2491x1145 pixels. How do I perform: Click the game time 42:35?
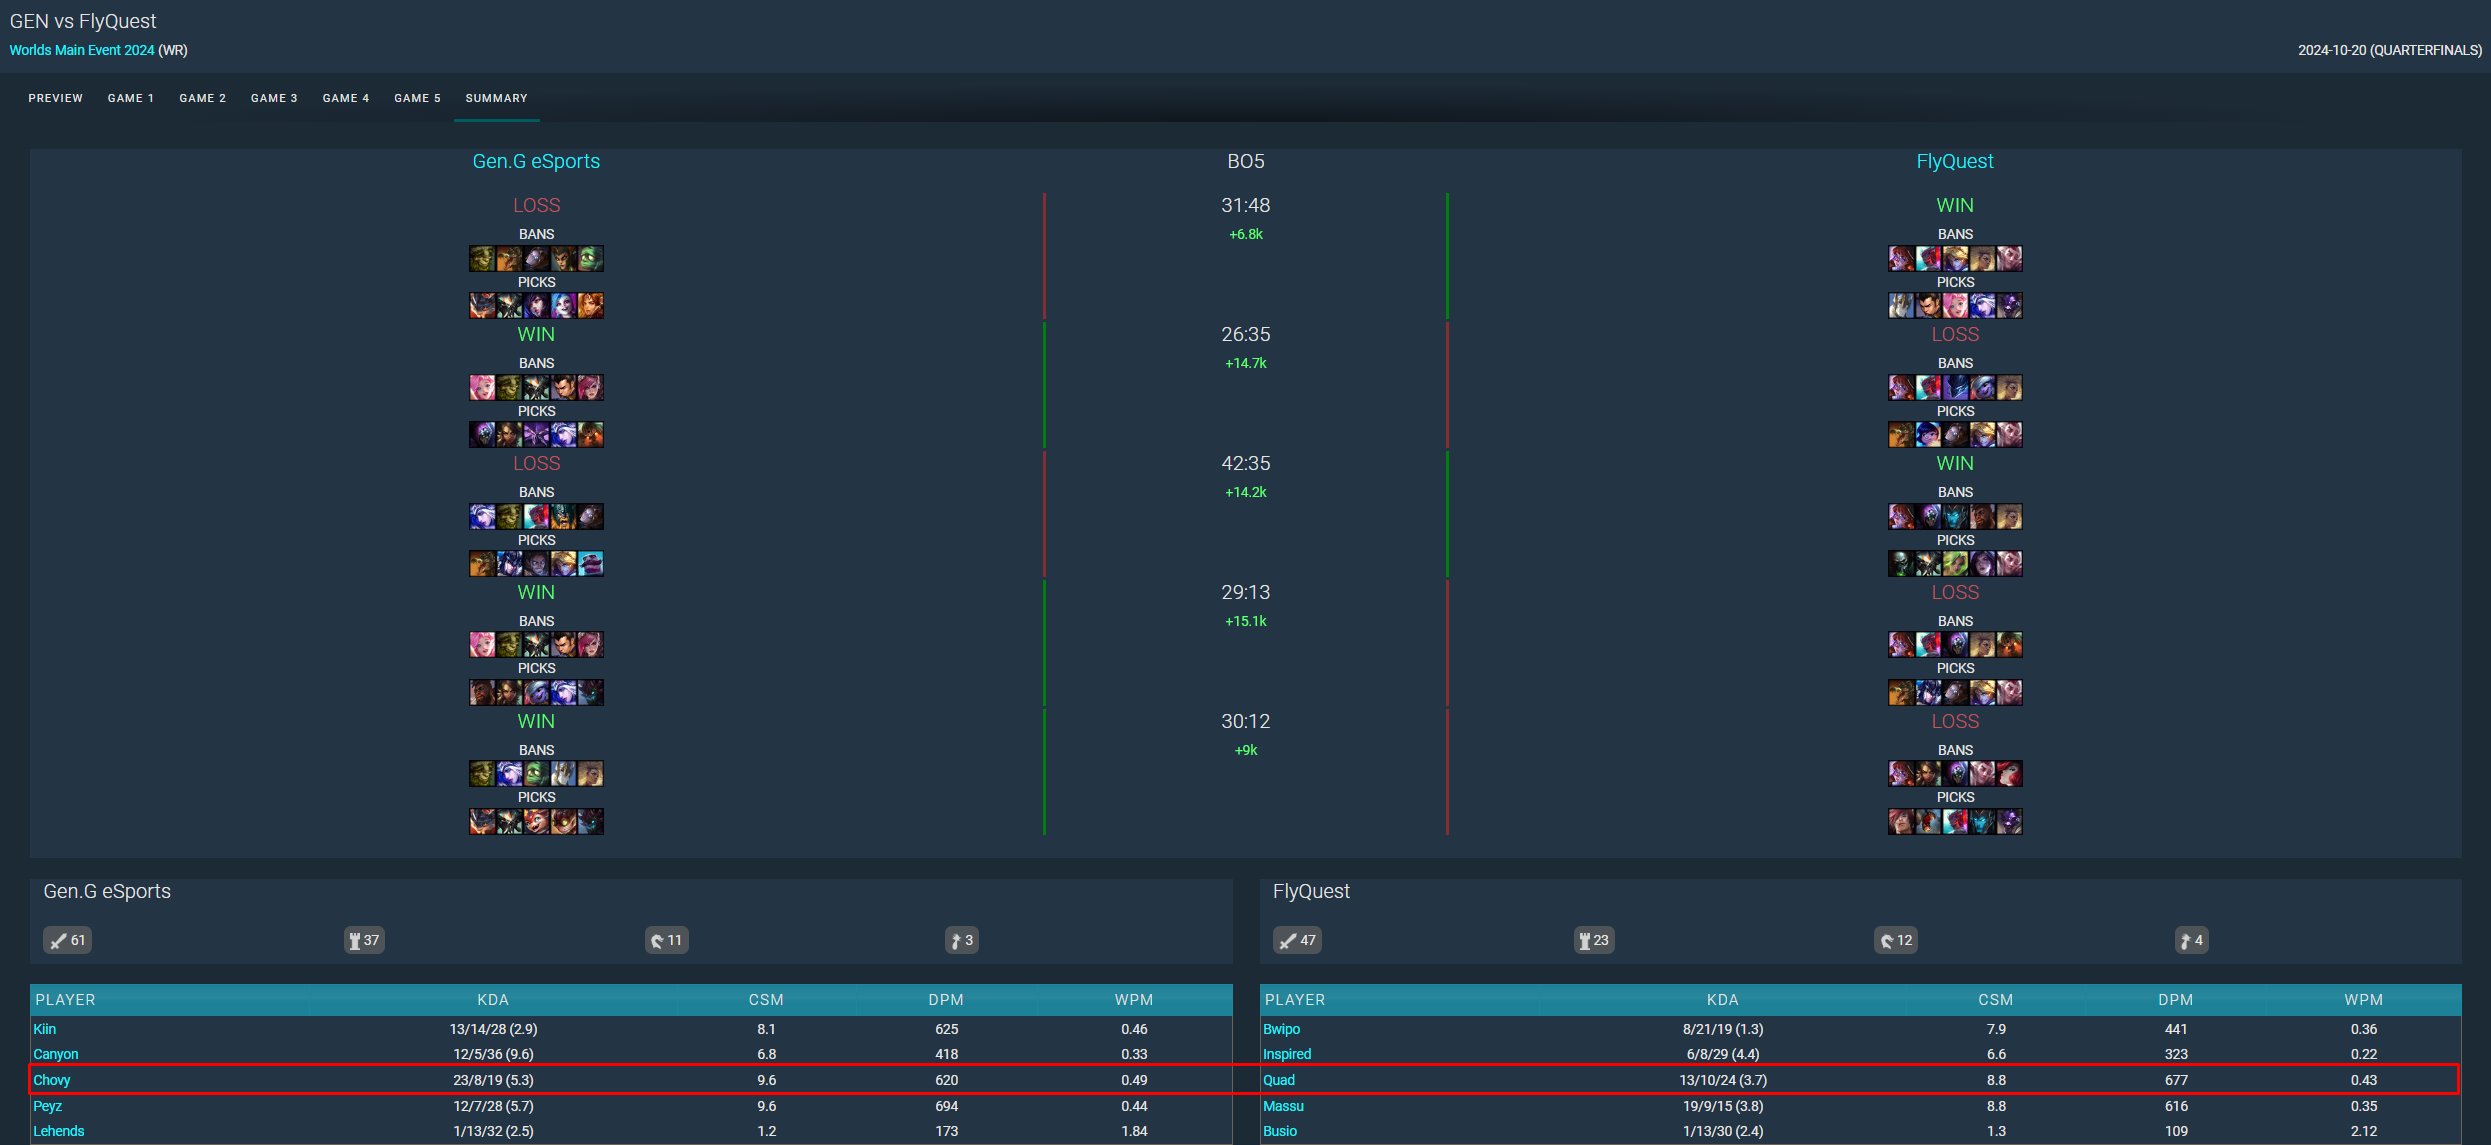pos(1246,463)
